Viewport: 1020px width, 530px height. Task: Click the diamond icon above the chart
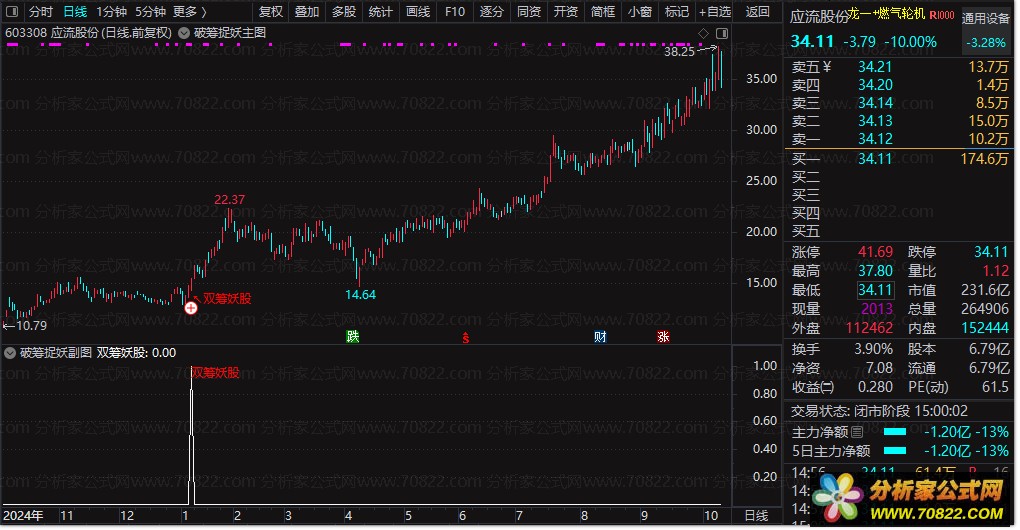[x=703, y=33]
